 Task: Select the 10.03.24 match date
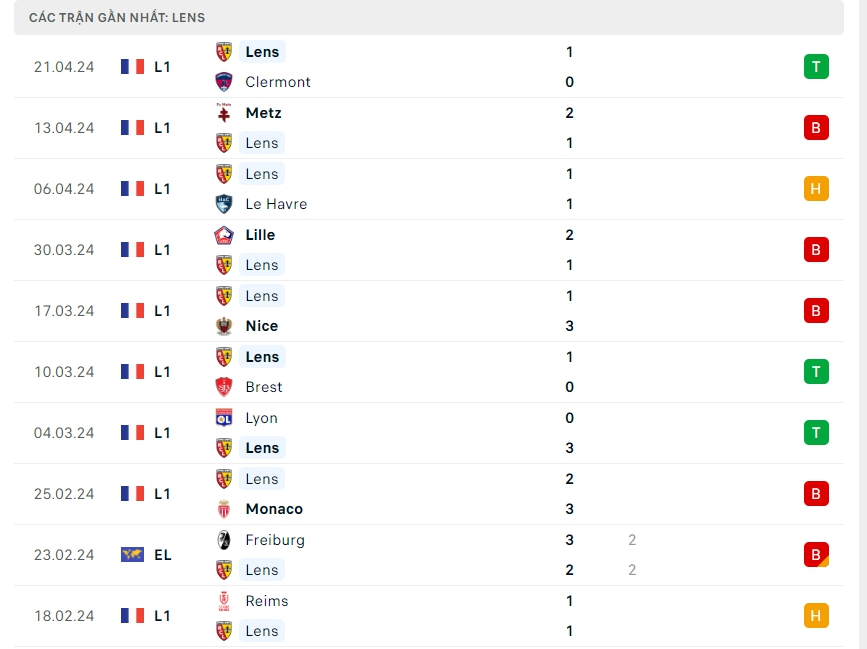tap(64, 372)
